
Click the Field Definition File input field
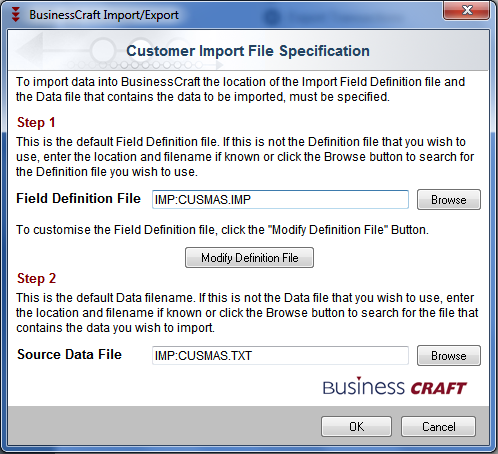coord(280,200)
